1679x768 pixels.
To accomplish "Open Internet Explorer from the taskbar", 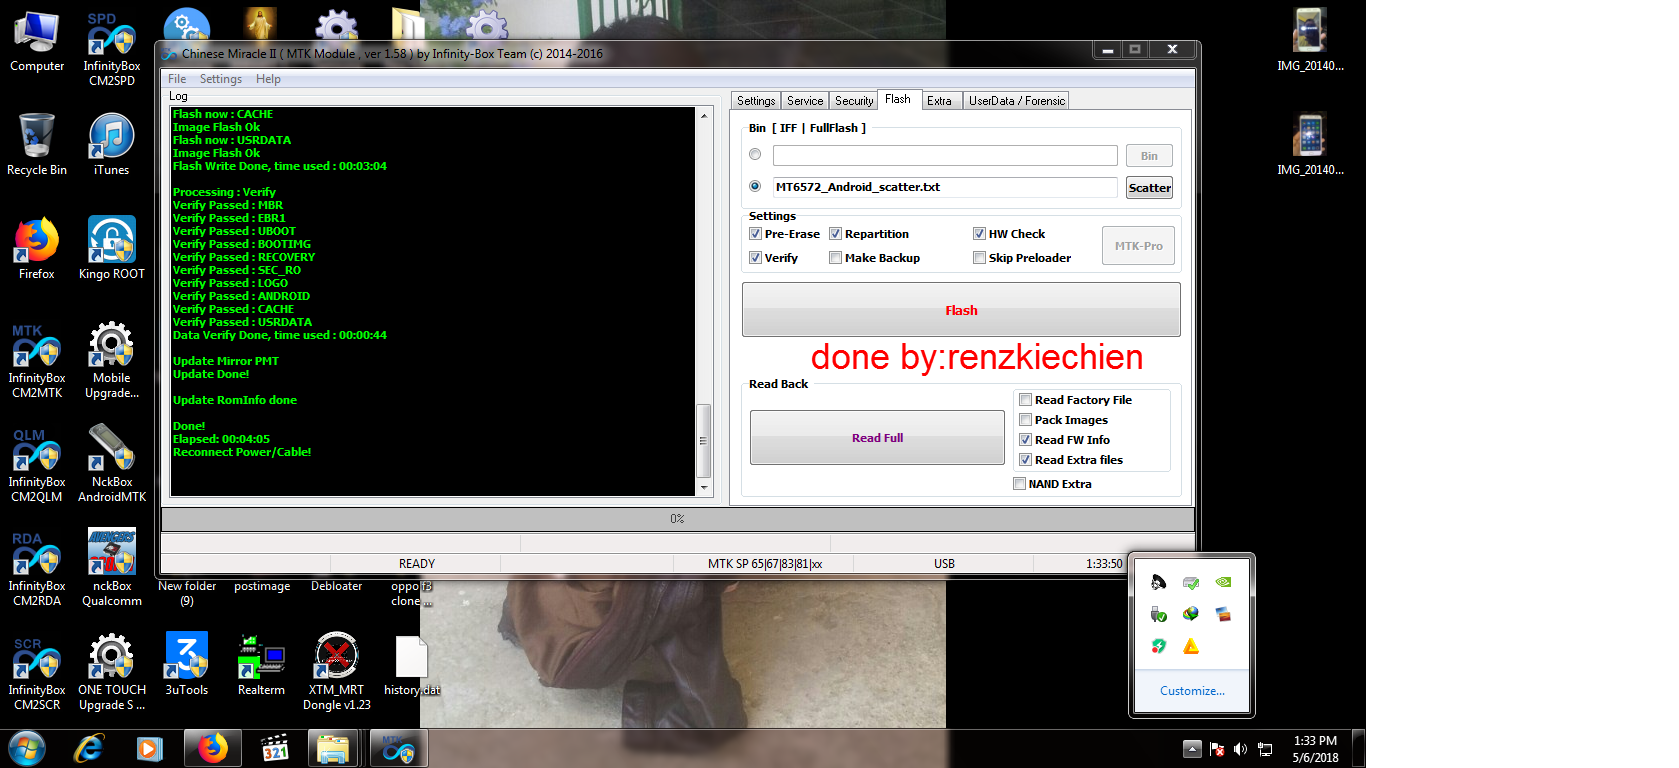I will pos(89,748).
